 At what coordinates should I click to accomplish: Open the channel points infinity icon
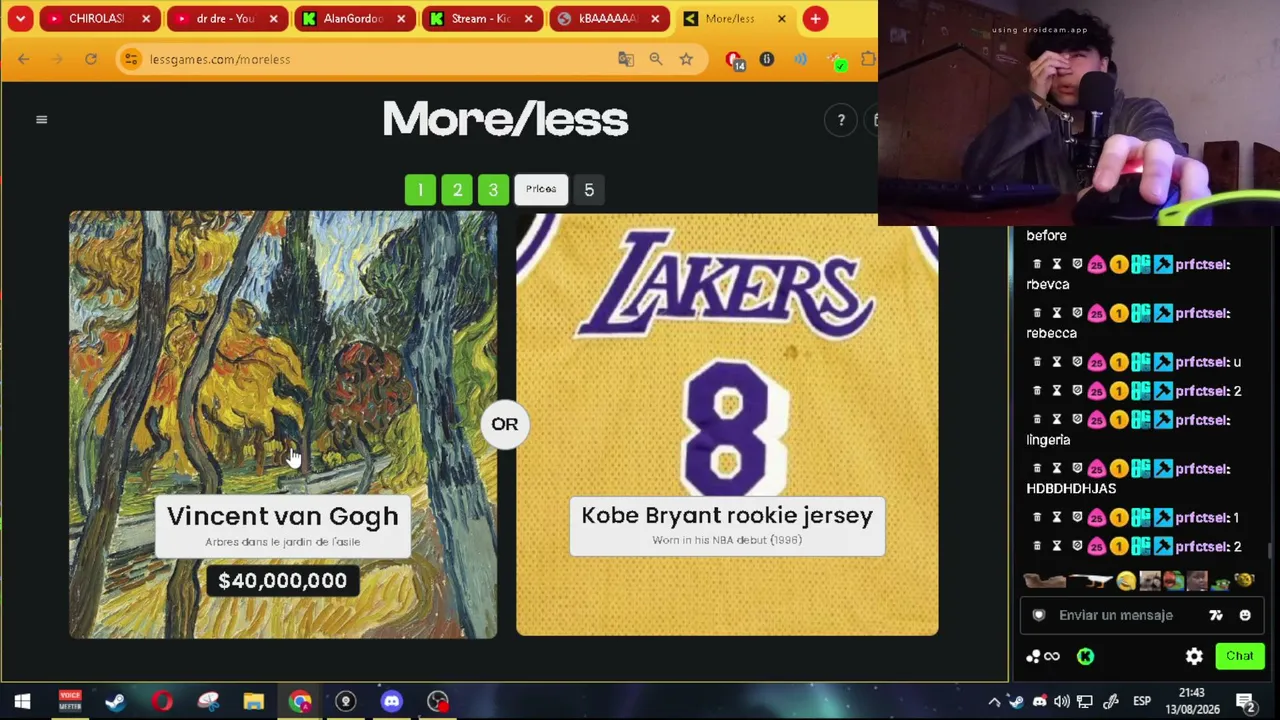(1042, 656)
